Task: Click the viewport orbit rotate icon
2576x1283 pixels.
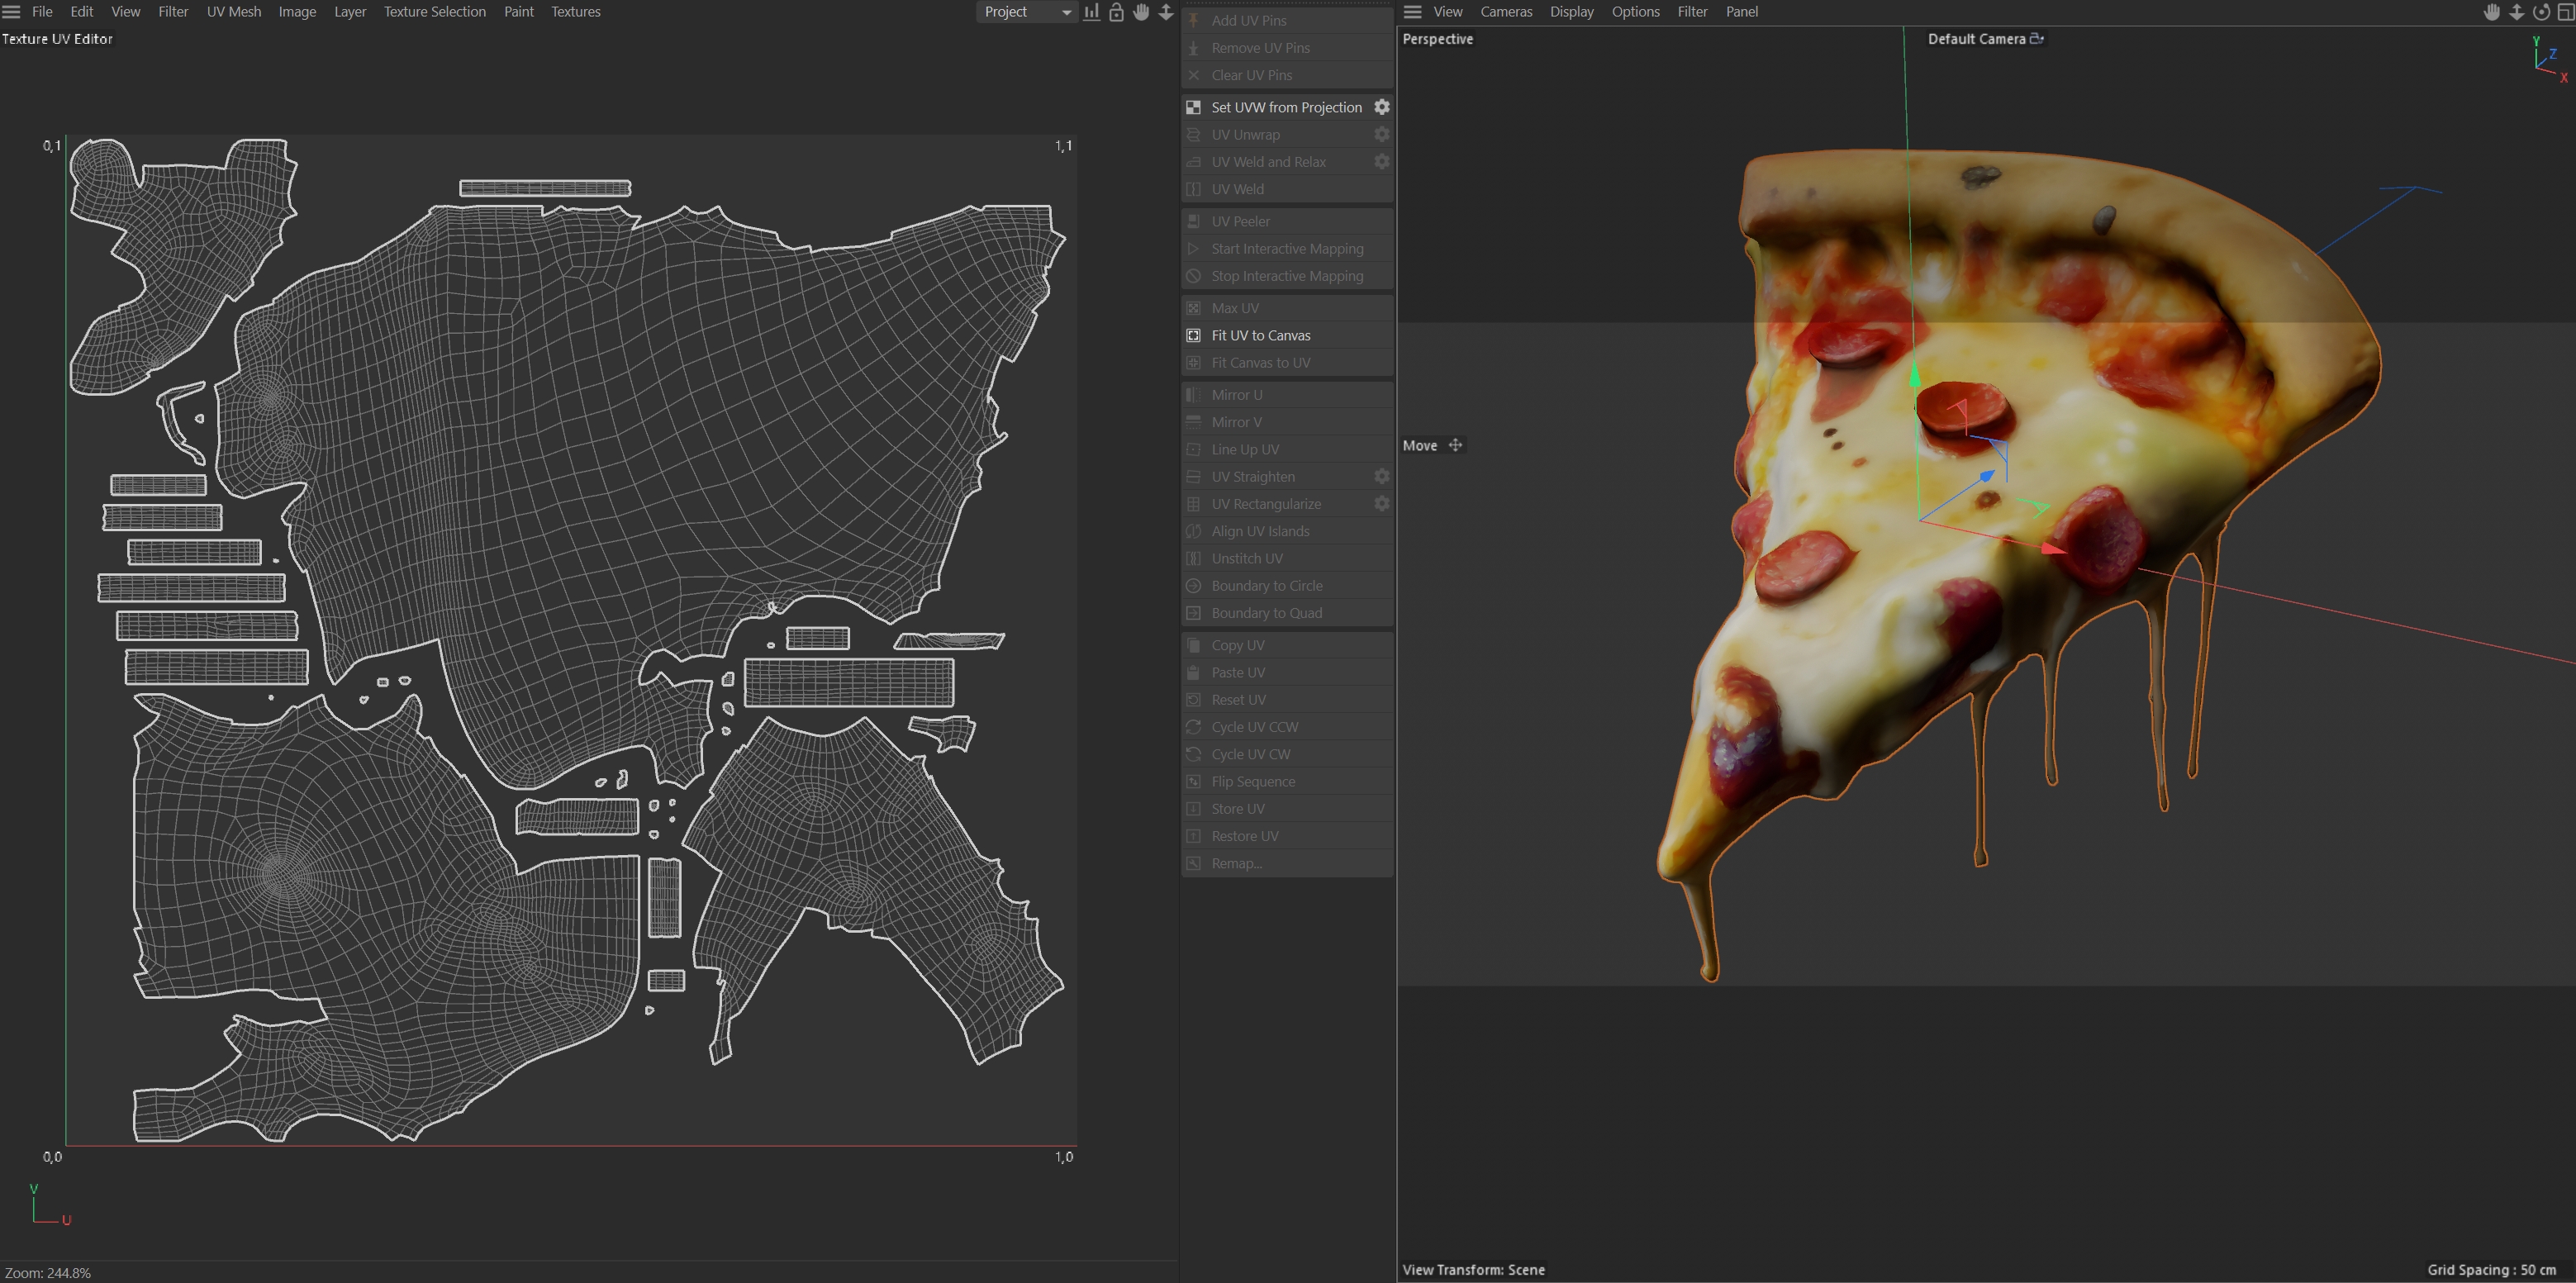Action: coord(2541,12)
